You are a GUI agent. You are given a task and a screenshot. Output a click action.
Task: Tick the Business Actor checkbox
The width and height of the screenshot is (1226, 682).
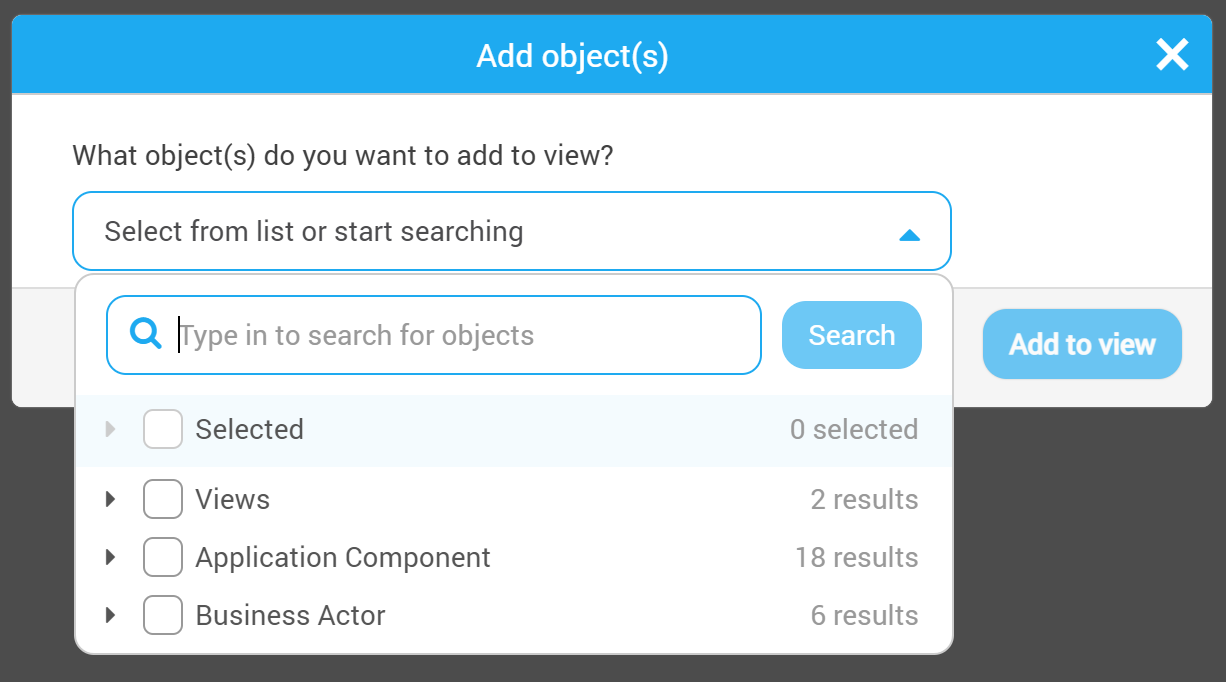coord(163,615)
